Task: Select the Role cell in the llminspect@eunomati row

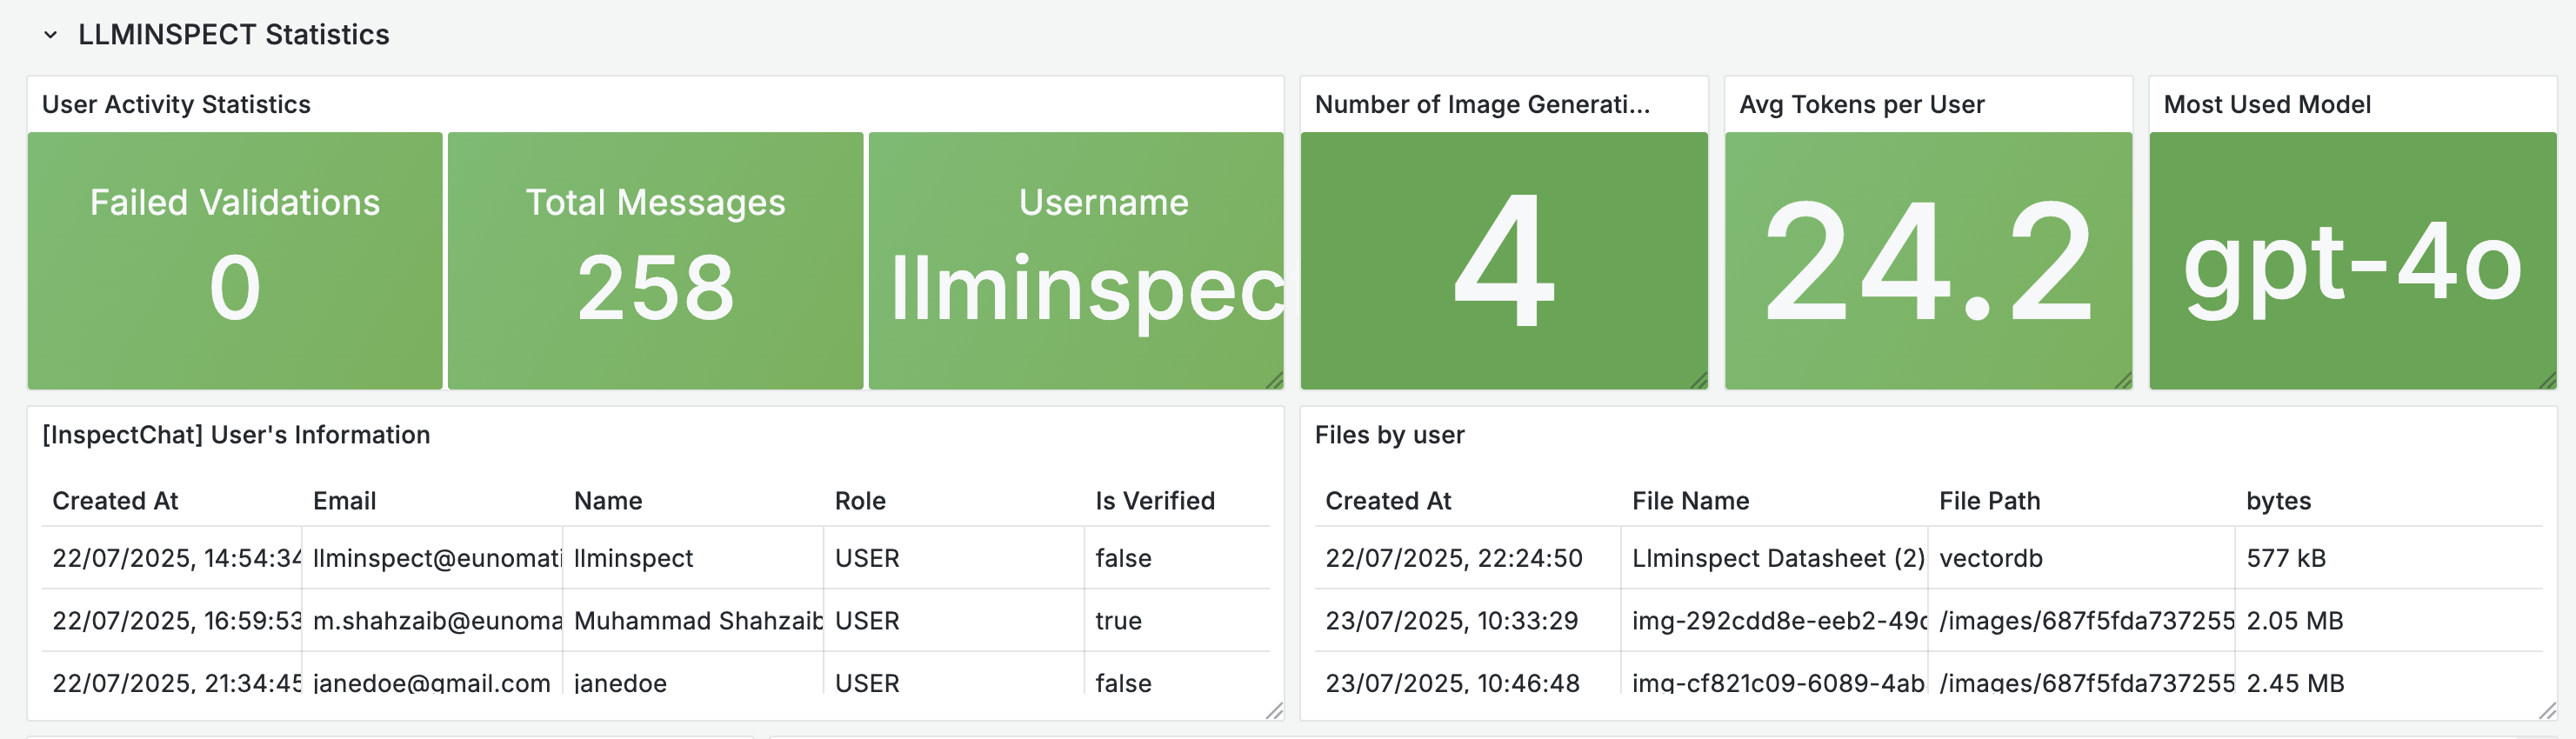Action: pos(954,558)
